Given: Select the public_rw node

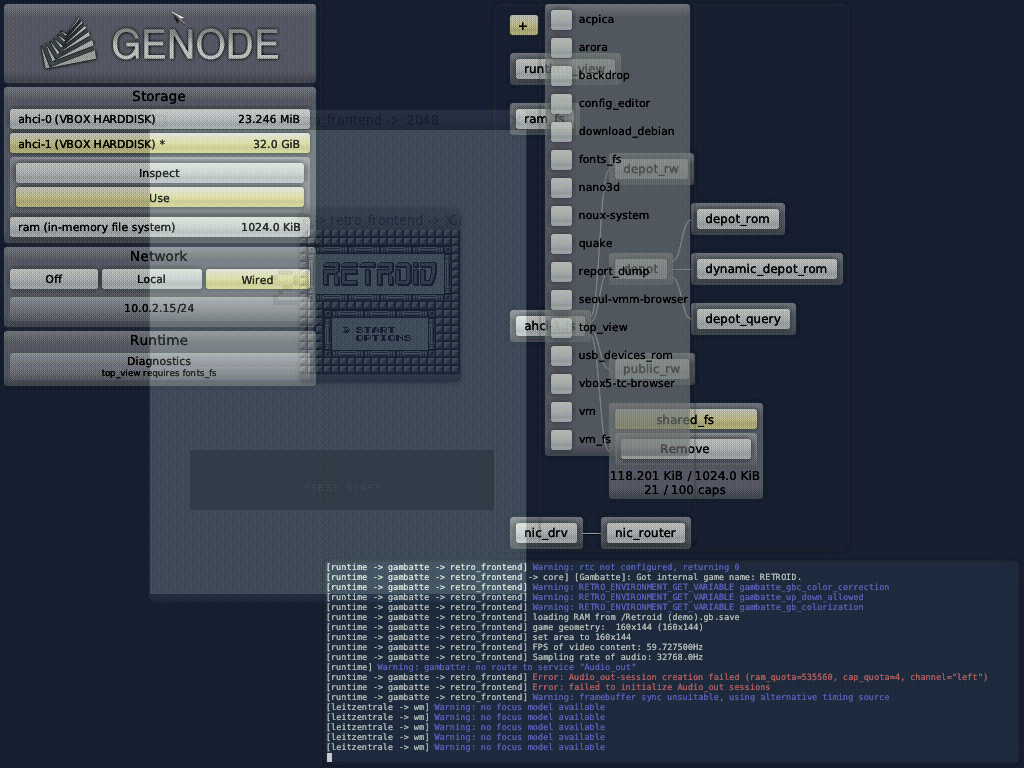Looking at the screenshot, I should coord(651,369).
